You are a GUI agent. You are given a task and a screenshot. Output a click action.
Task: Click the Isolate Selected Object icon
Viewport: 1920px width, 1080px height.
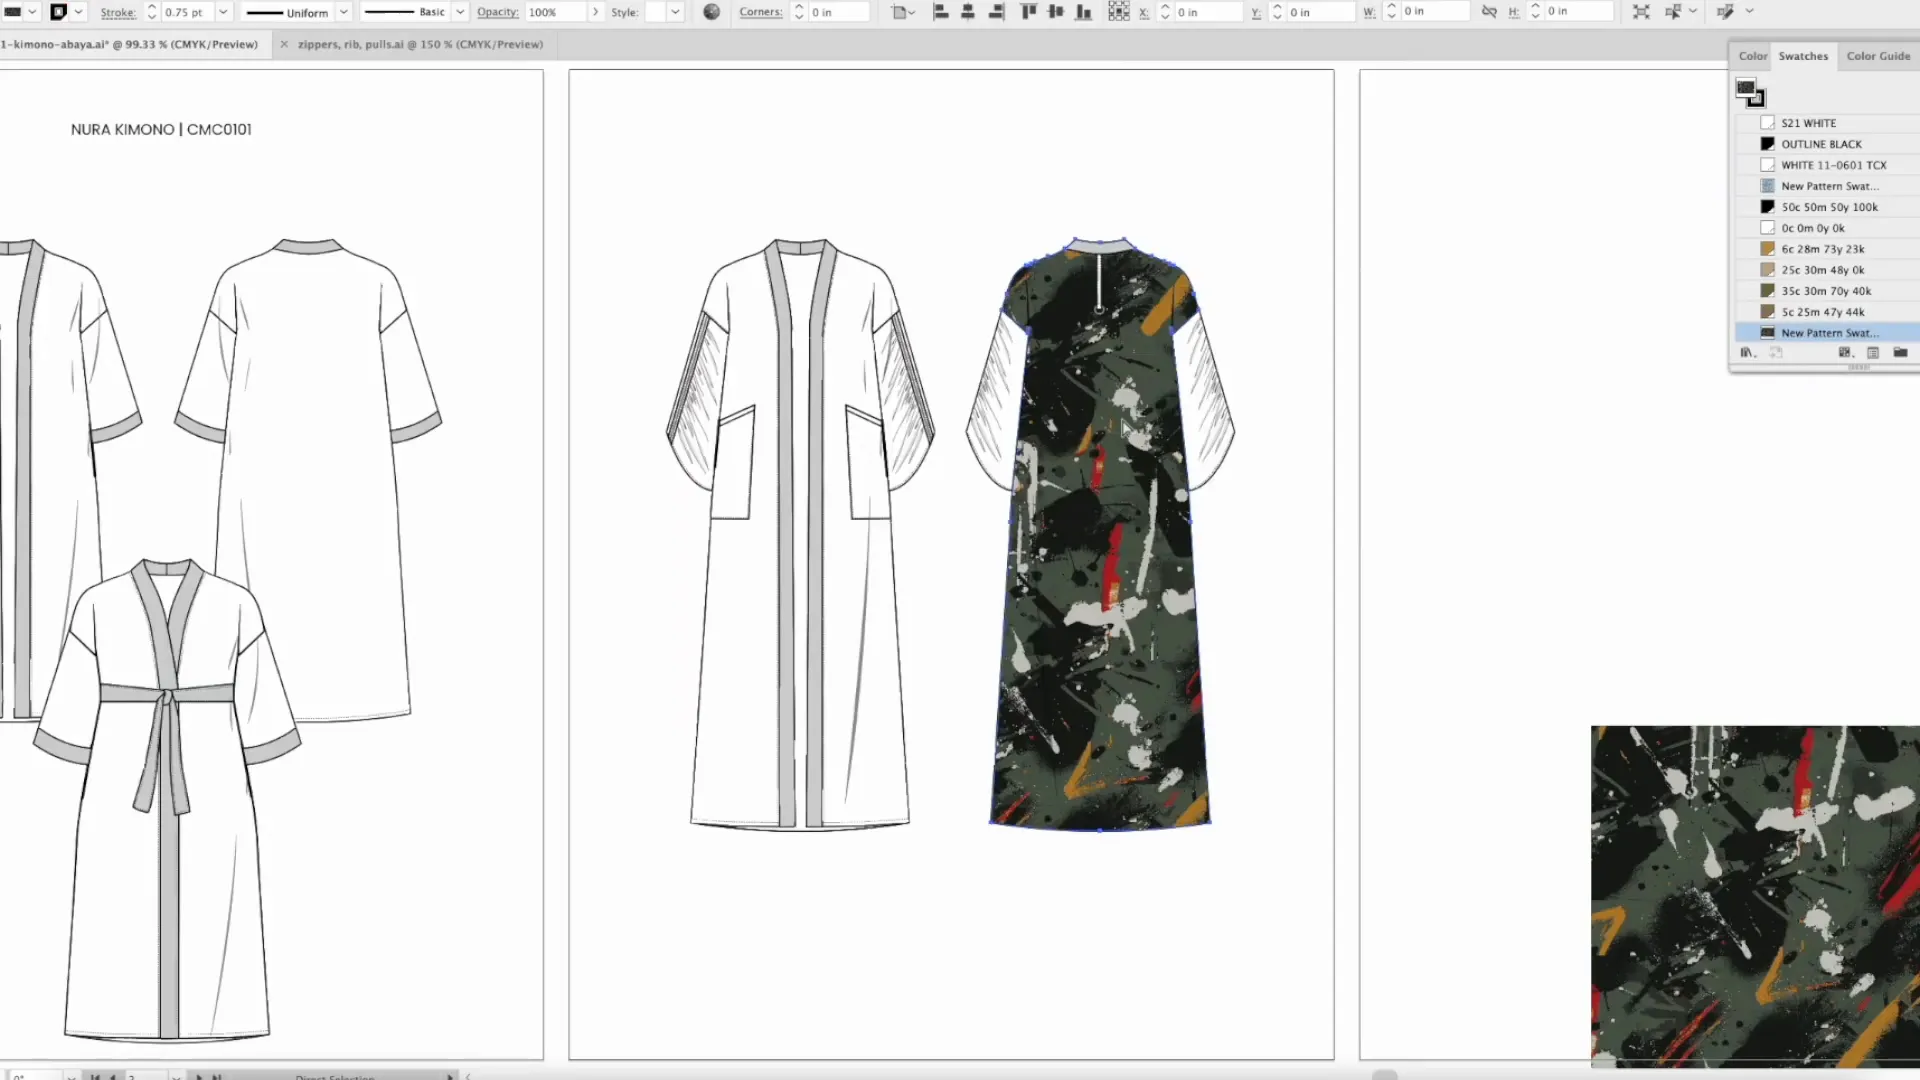pyautogui.click(x=1641, y=12)
